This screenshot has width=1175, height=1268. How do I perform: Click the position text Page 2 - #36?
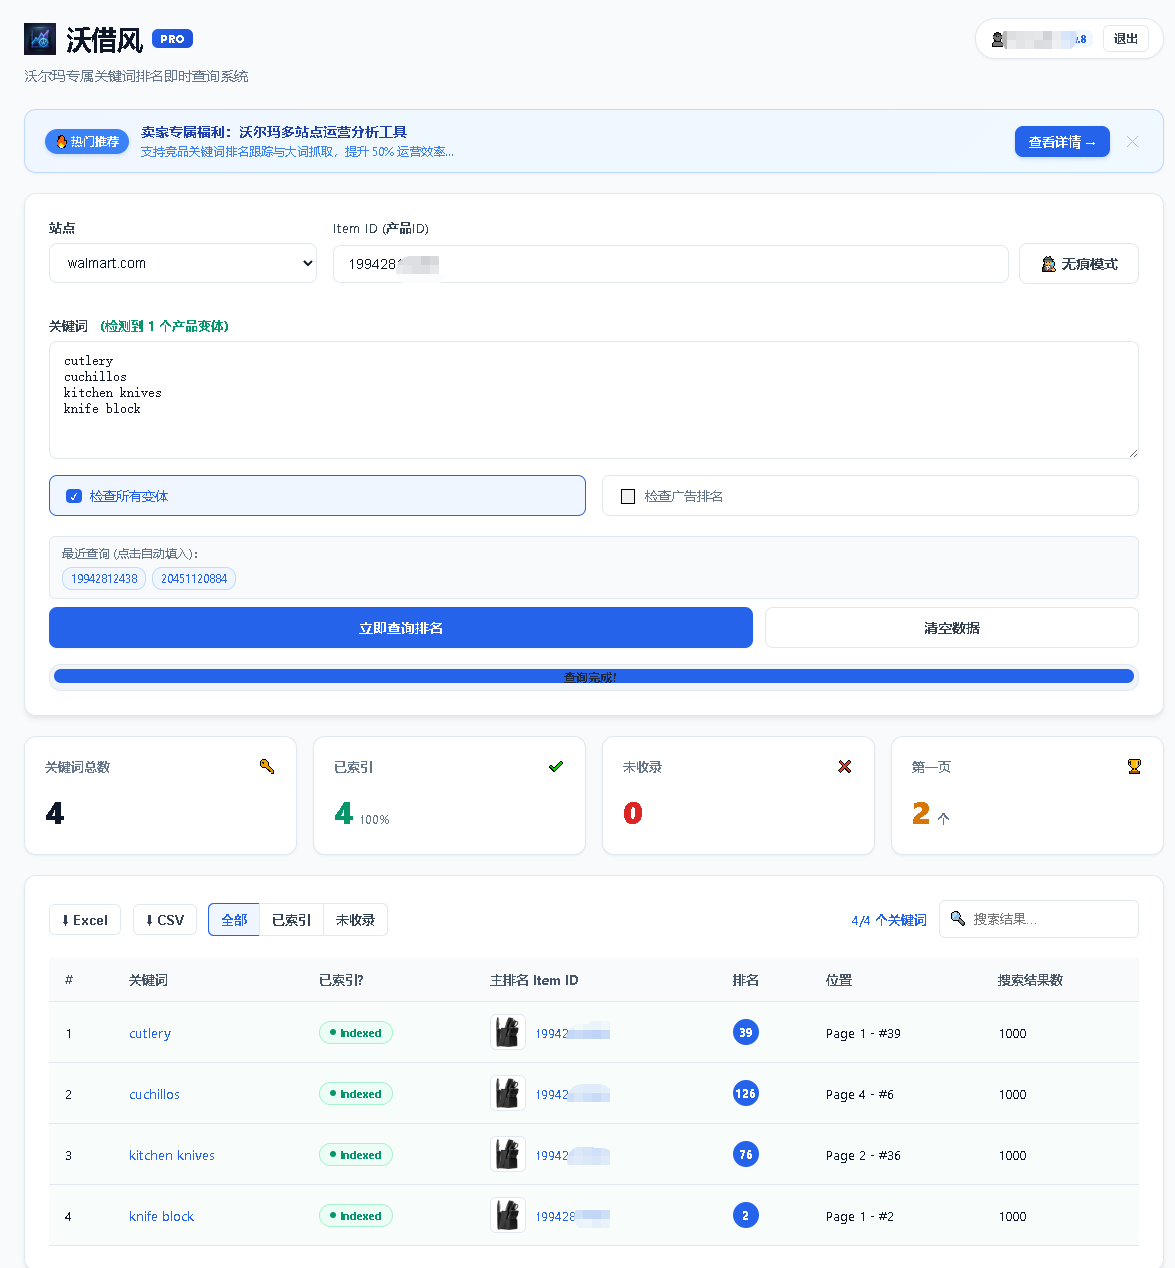tap(863, 1156)
